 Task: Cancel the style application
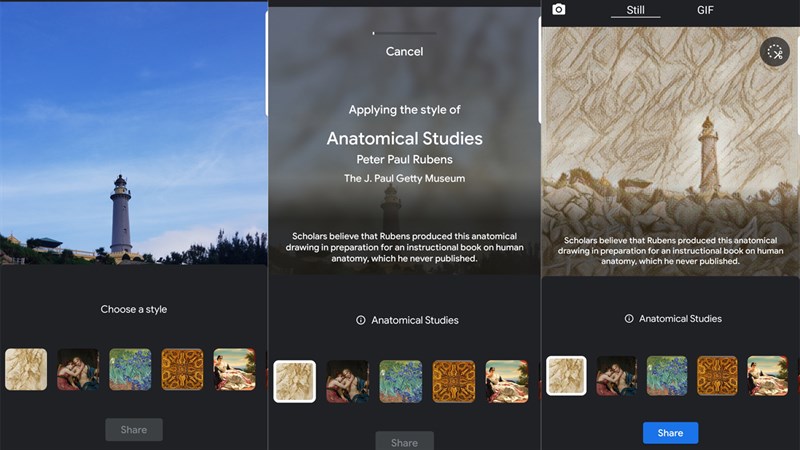[404, 52]
